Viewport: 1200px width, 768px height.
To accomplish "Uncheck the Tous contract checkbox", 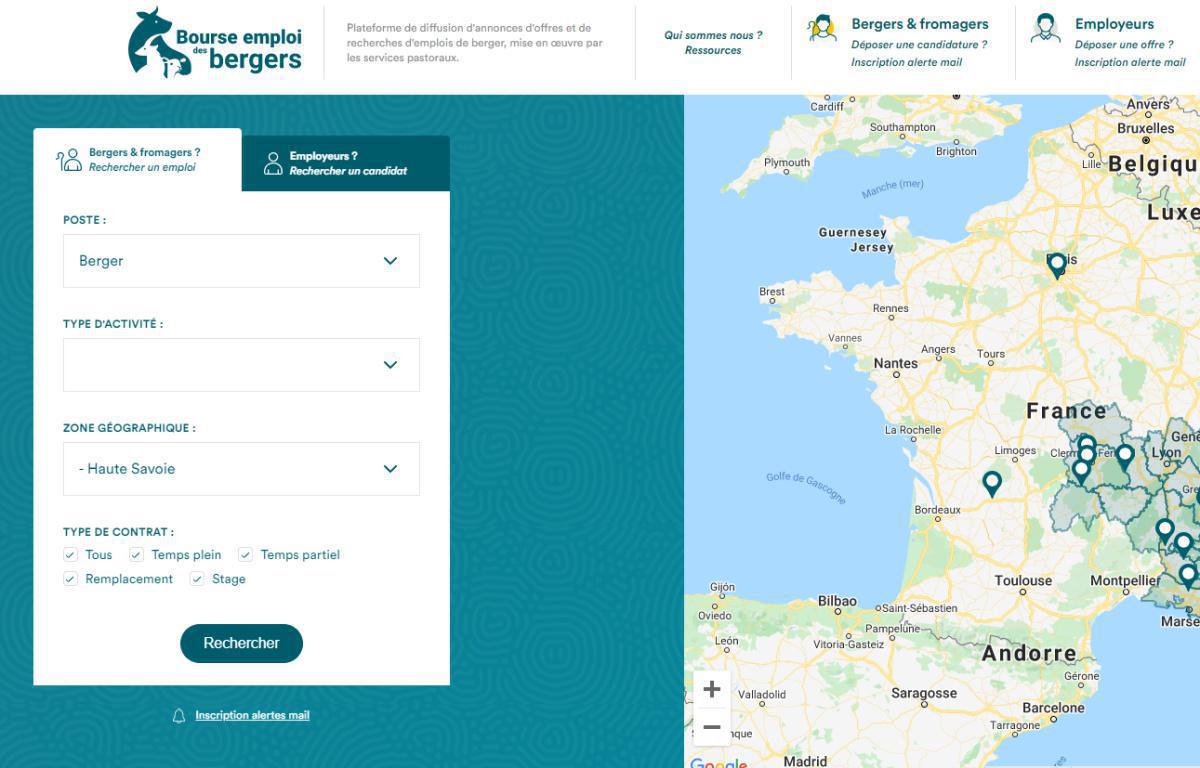I will pyautogui.click(x=70, y=554).
